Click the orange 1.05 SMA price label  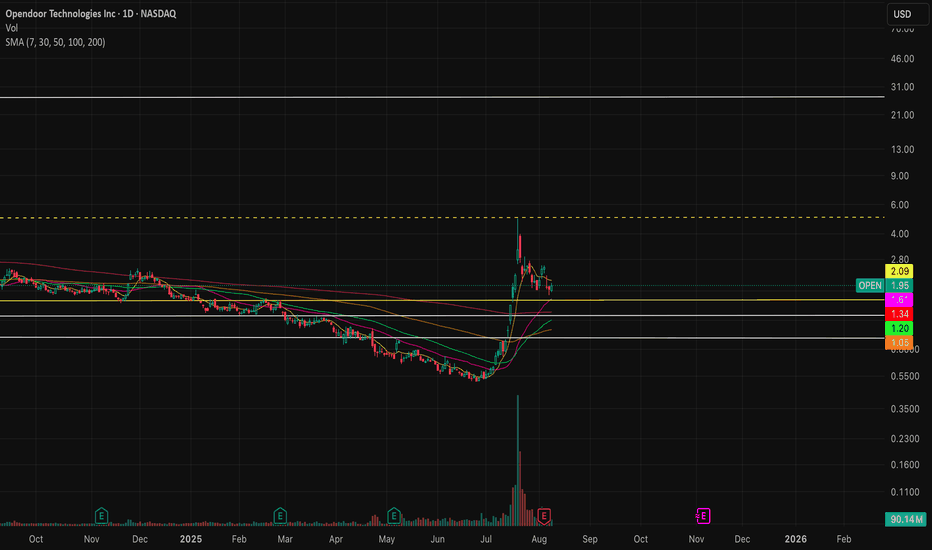[x=899, y=342]
